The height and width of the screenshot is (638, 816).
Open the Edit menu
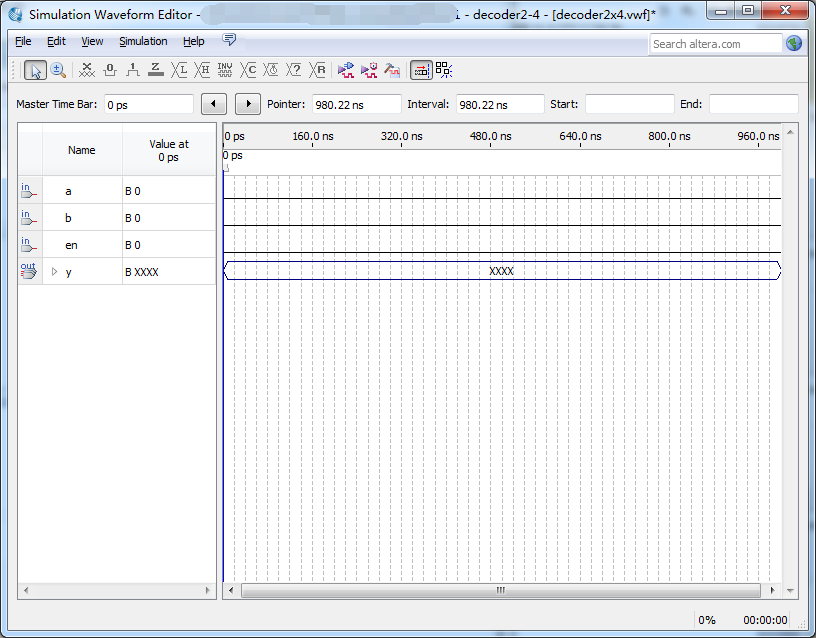56,41
